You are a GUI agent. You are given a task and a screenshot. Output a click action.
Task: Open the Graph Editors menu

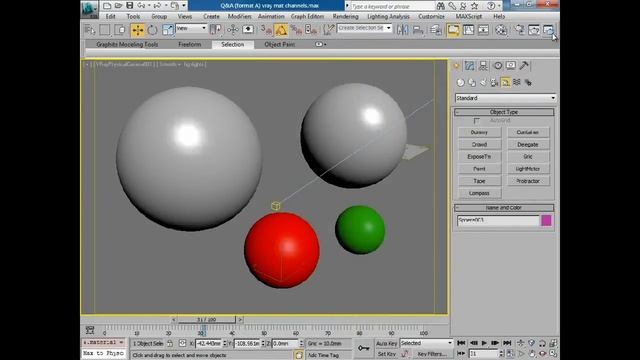click(307, 16)
